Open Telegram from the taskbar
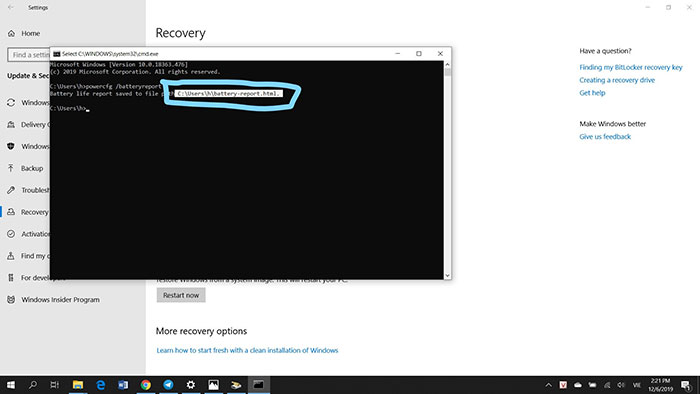The height and width of the screenshot is (394, 700). 168,385
